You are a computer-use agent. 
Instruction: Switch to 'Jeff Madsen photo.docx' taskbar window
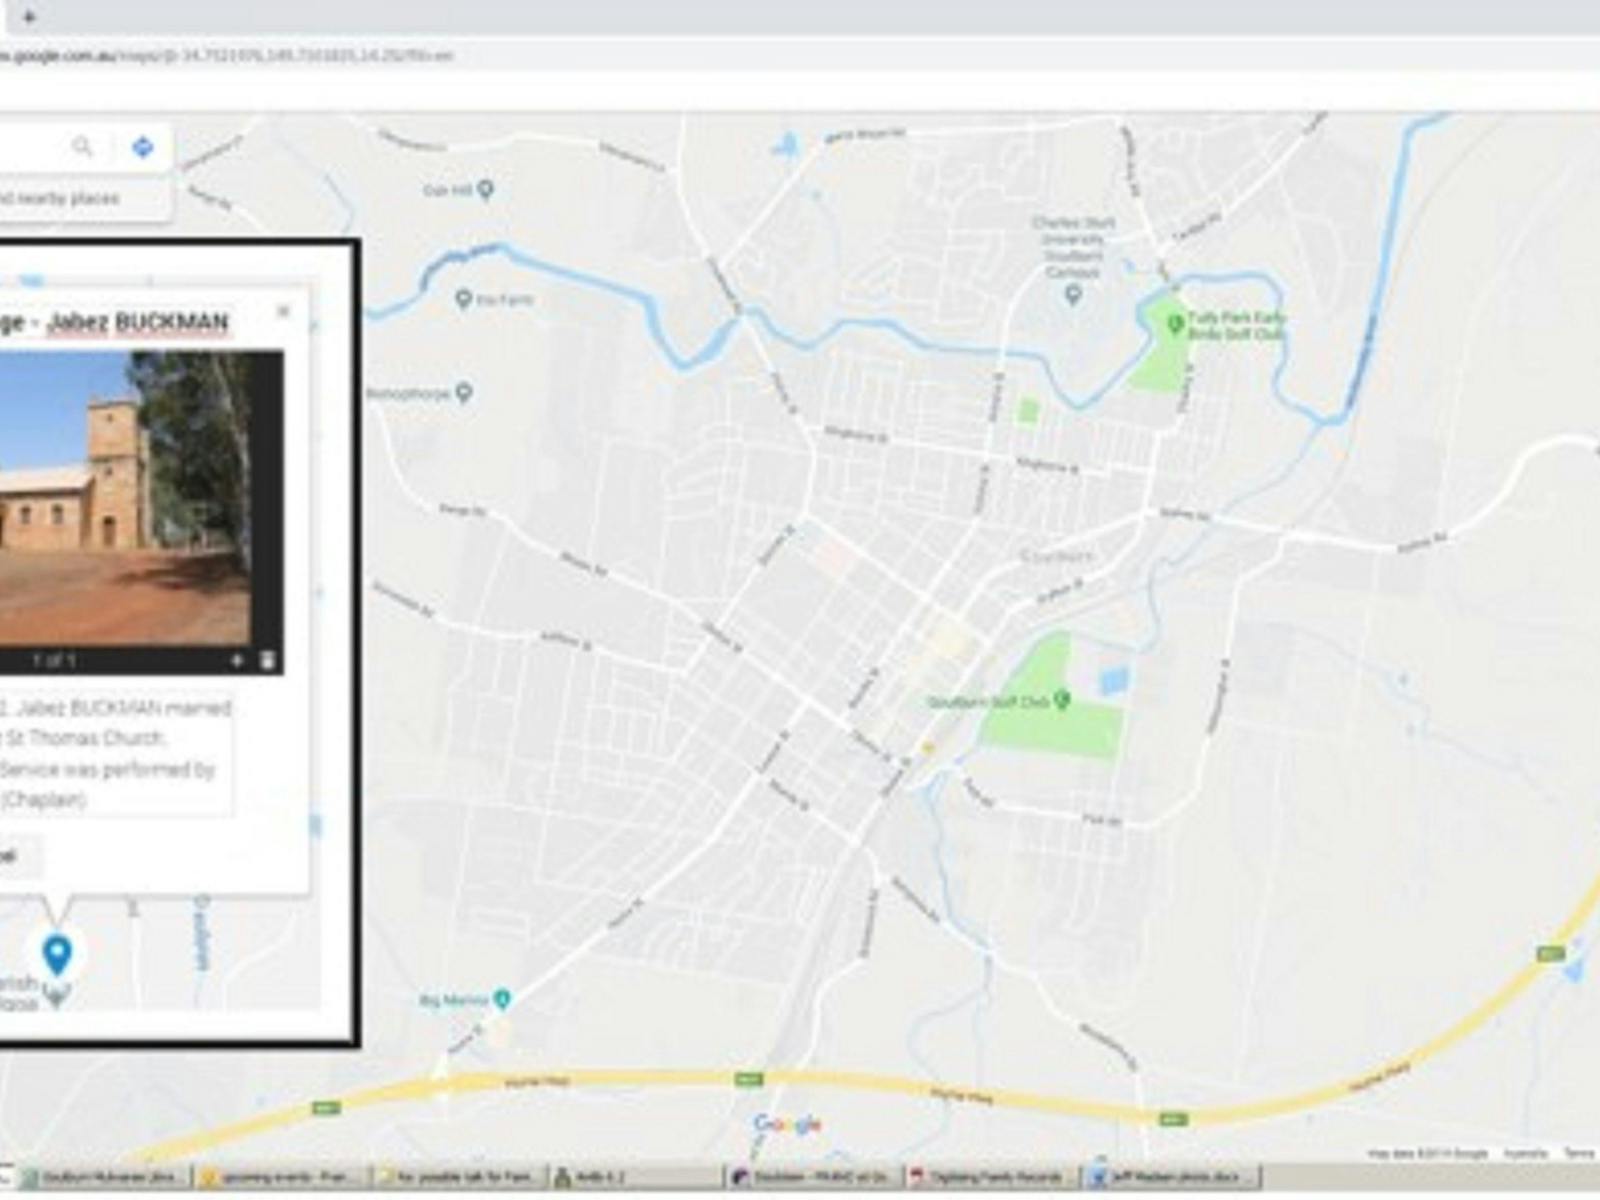pos(1170,1177)
